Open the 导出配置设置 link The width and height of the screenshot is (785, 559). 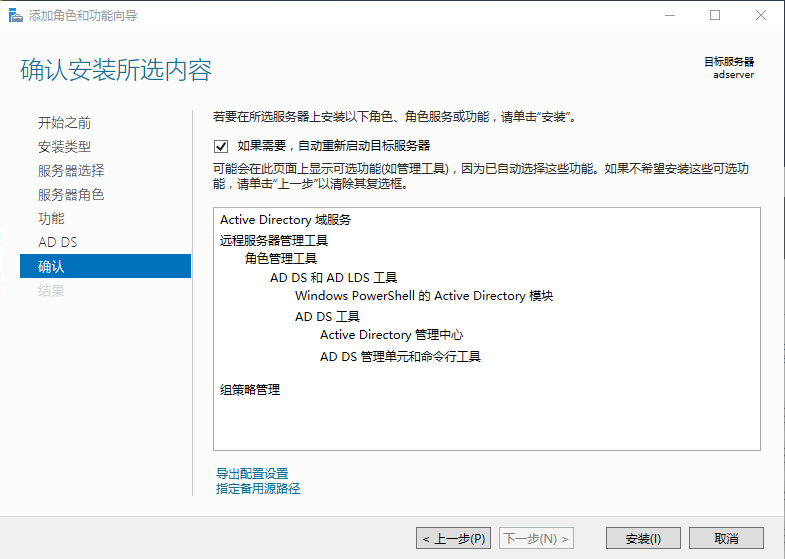pyautogui.click(x=252, y=473)
